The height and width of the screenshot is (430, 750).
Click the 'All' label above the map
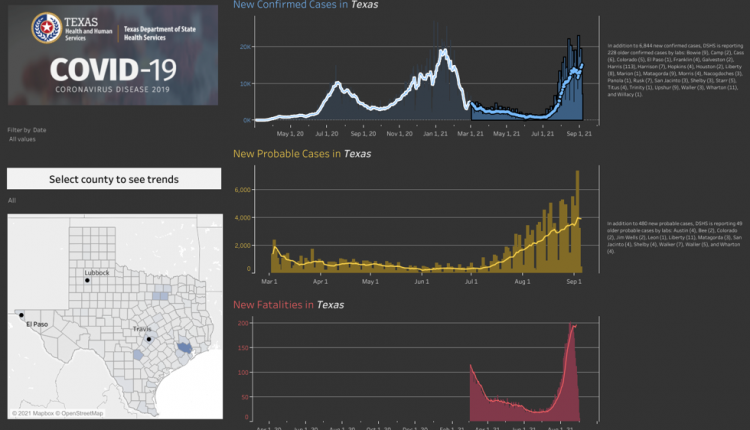12,201
